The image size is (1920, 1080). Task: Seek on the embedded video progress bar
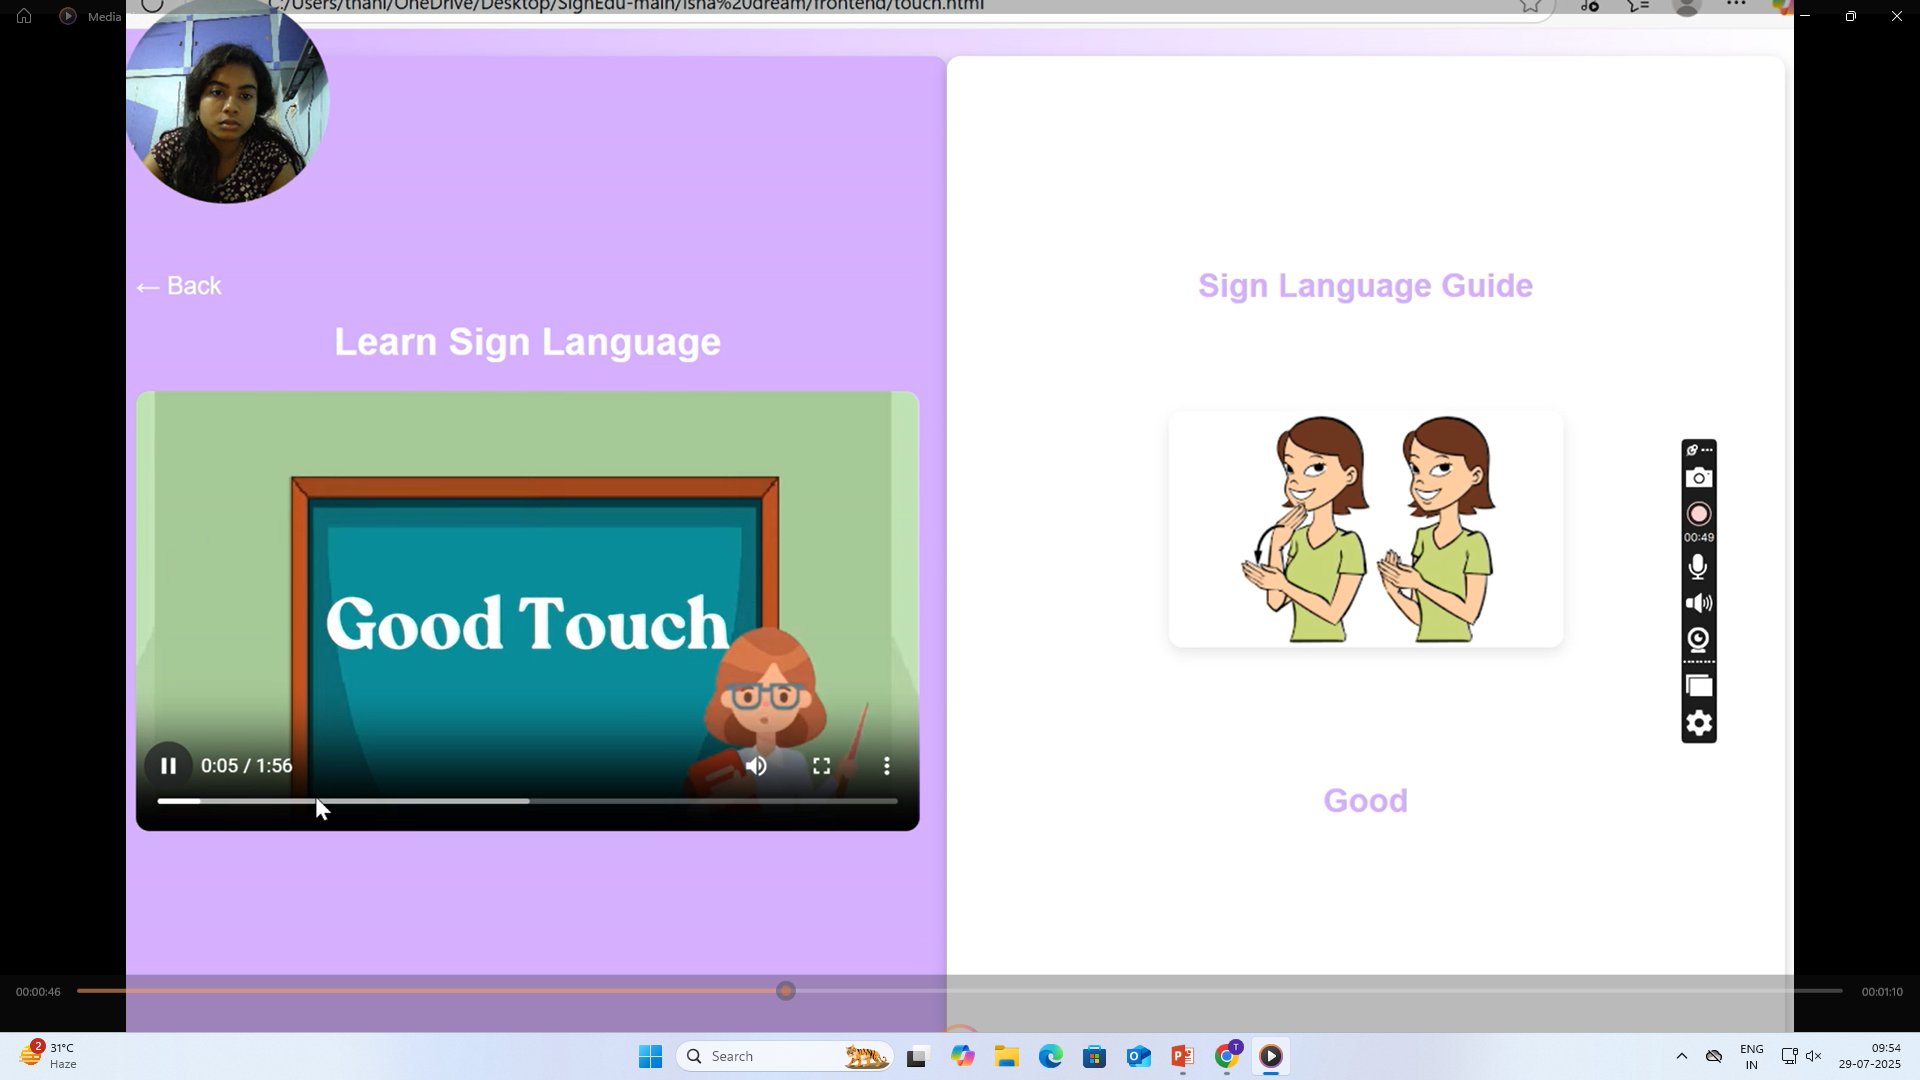coord(600,801)
